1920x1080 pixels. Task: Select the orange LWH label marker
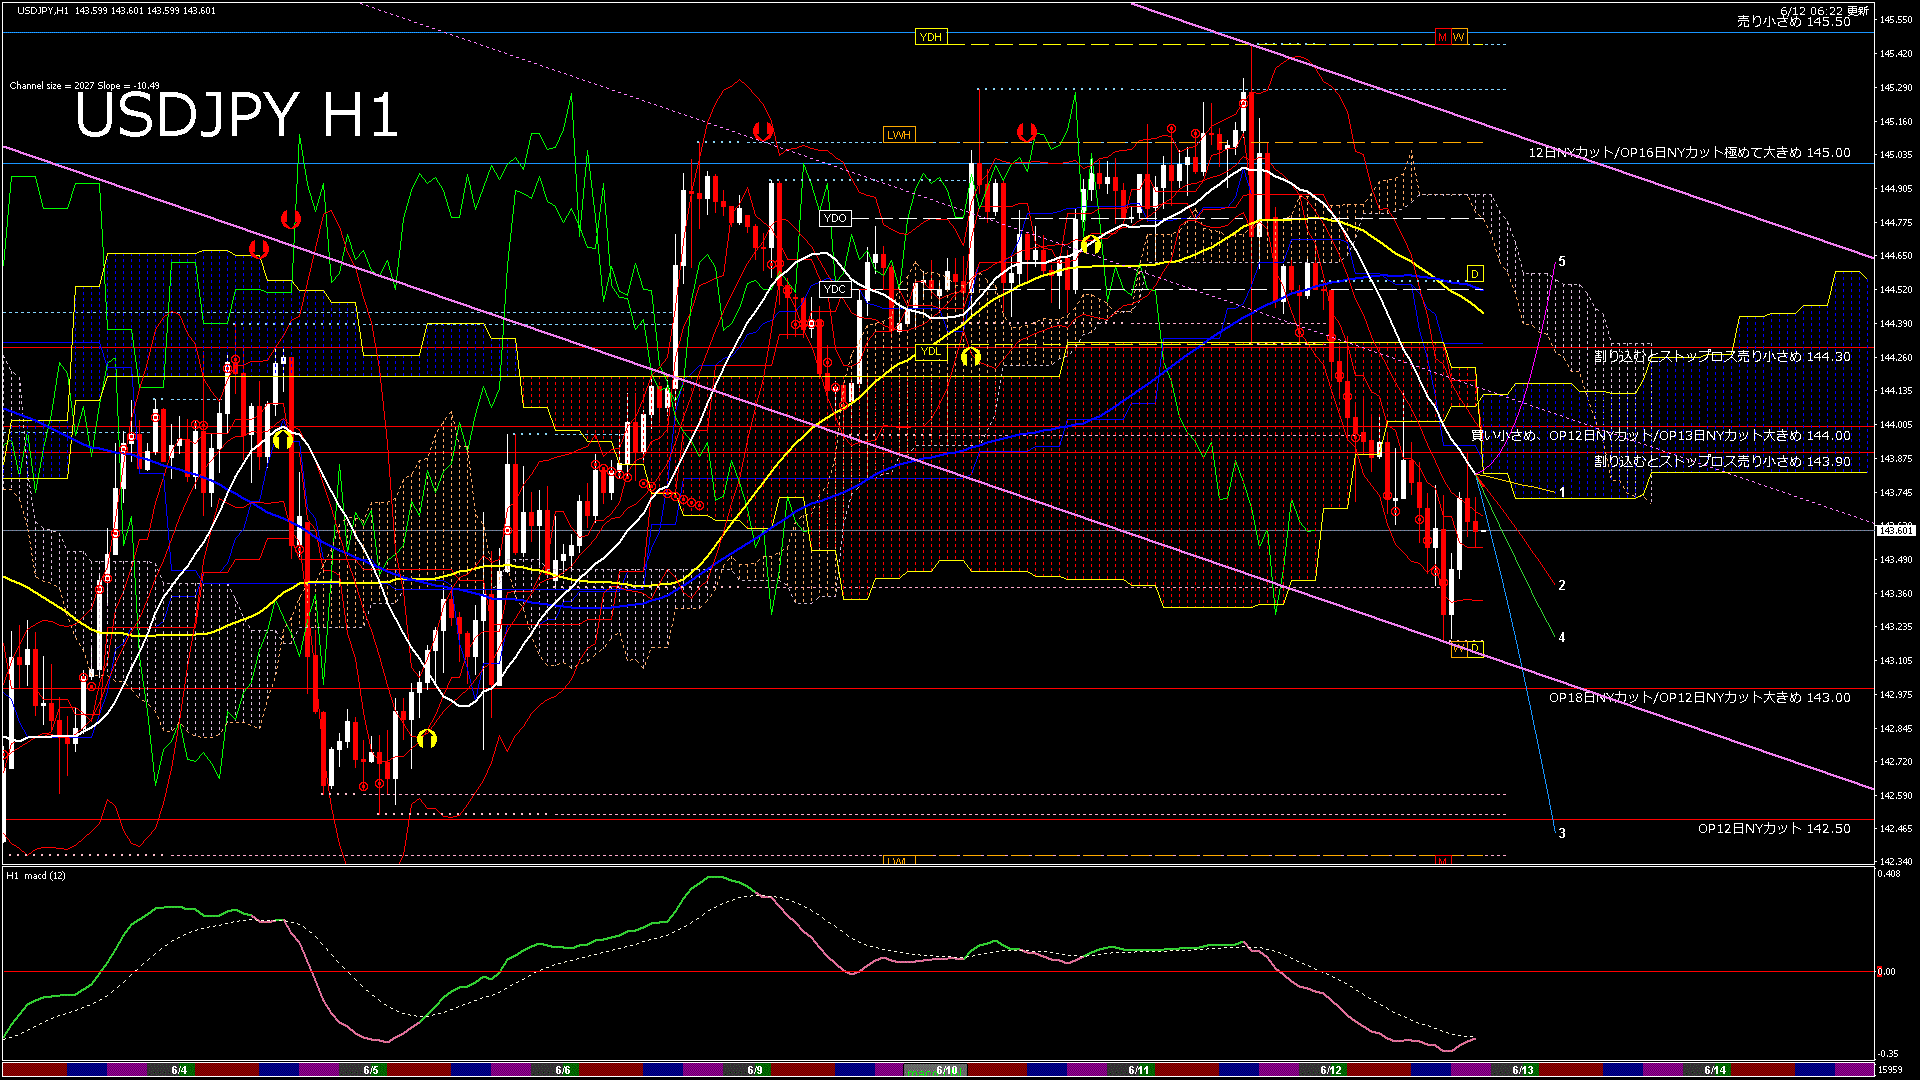pyautogui.click(x=898, y=135)
